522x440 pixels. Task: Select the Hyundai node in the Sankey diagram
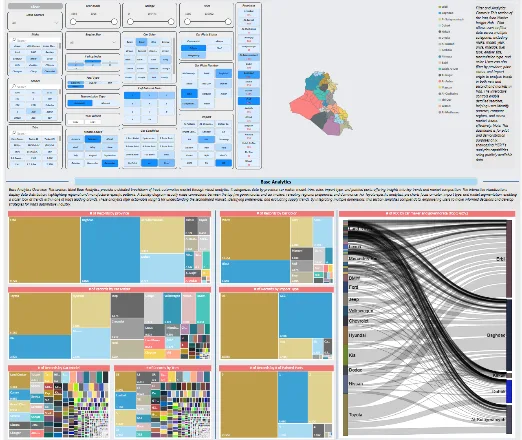click(x=346, y=335)
